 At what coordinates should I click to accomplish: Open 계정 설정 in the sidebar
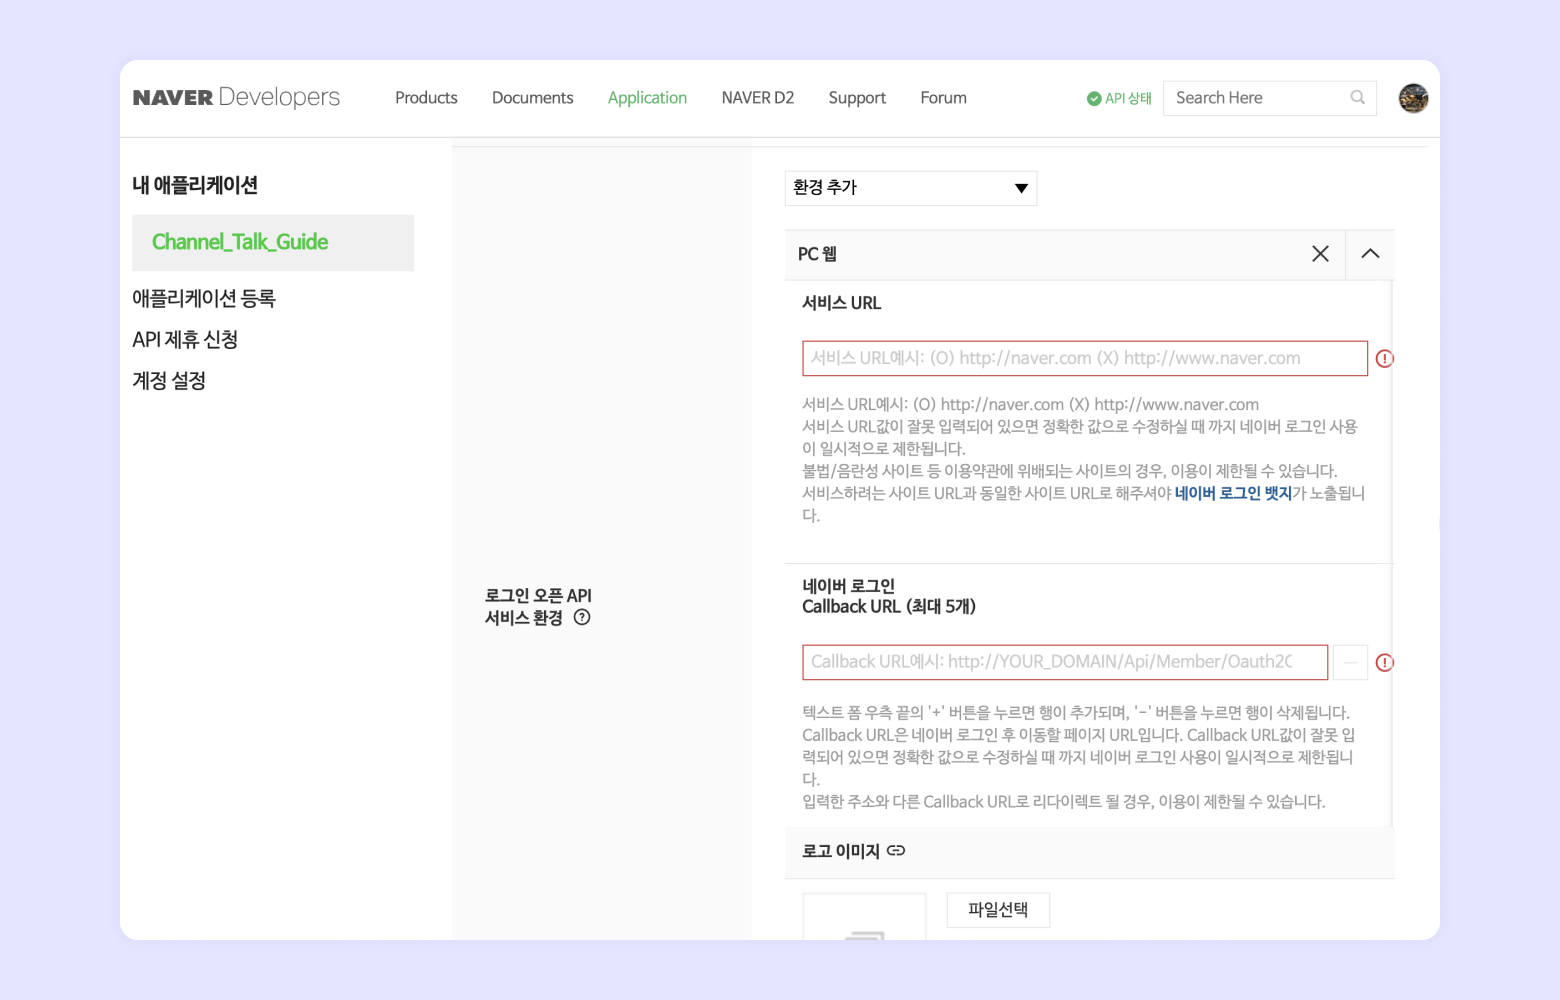(x=169, y=380)
